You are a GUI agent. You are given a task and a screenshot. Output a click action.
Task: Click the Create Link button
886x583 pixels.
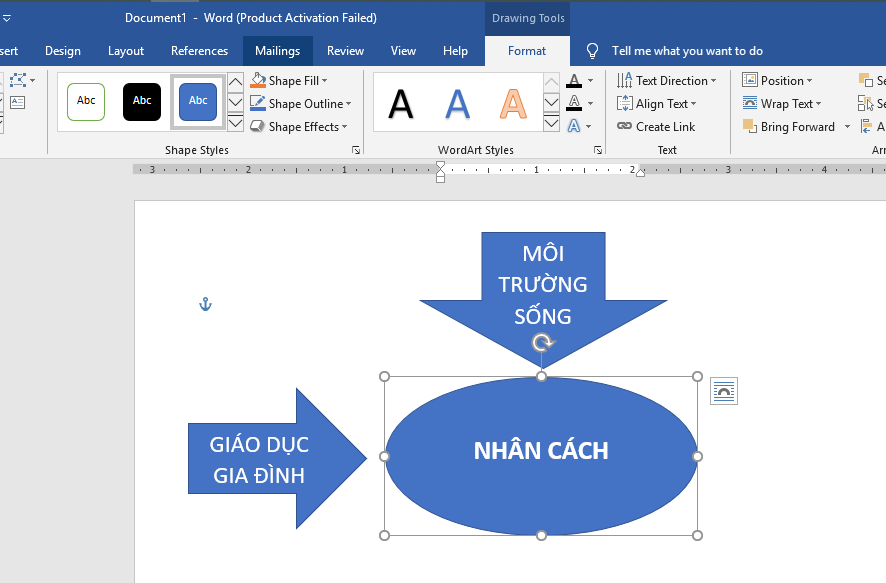(x=656, y=127)
